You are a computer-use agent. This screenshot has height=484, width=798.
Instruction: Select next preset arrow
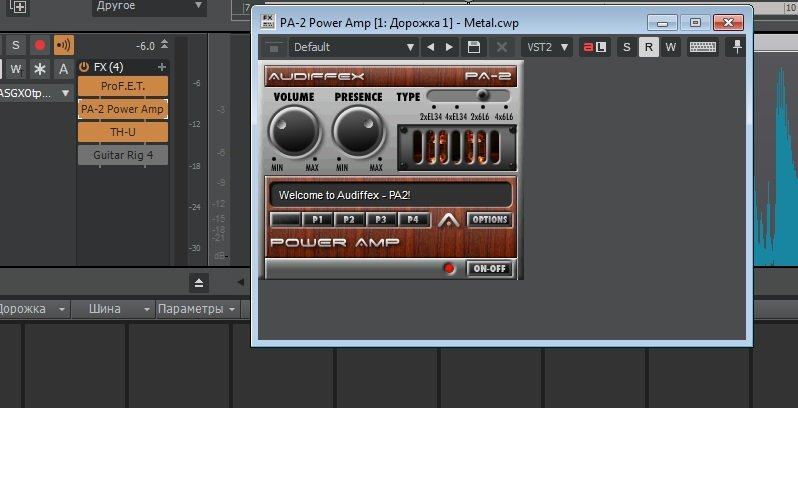tap(450, 47)
